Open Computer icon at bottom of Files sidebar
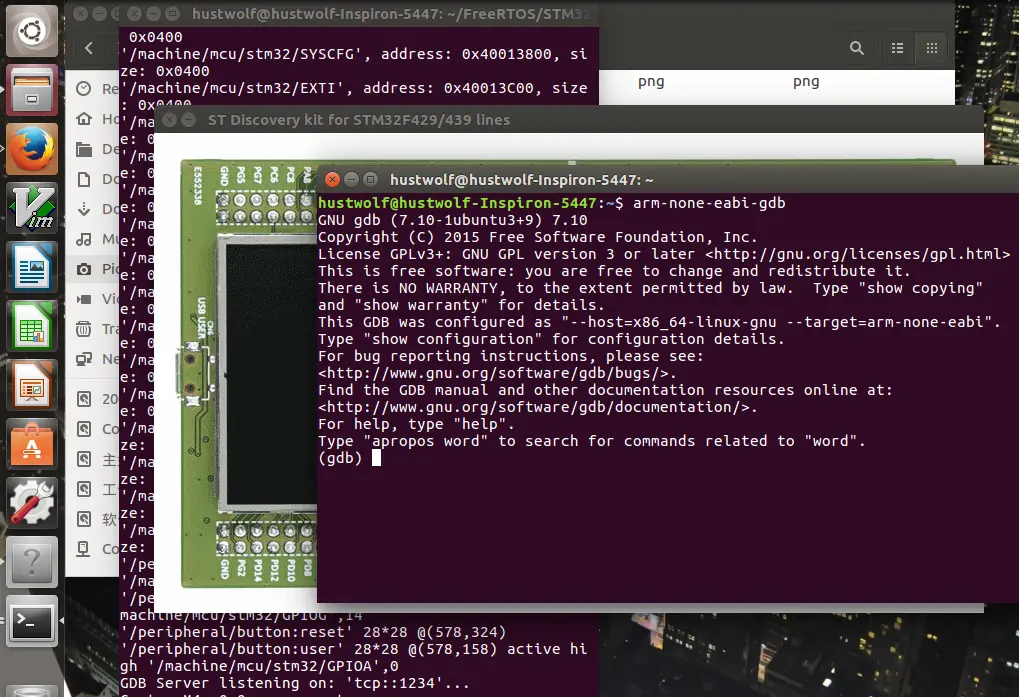The image size is (1019, 697). click(84, 549)
